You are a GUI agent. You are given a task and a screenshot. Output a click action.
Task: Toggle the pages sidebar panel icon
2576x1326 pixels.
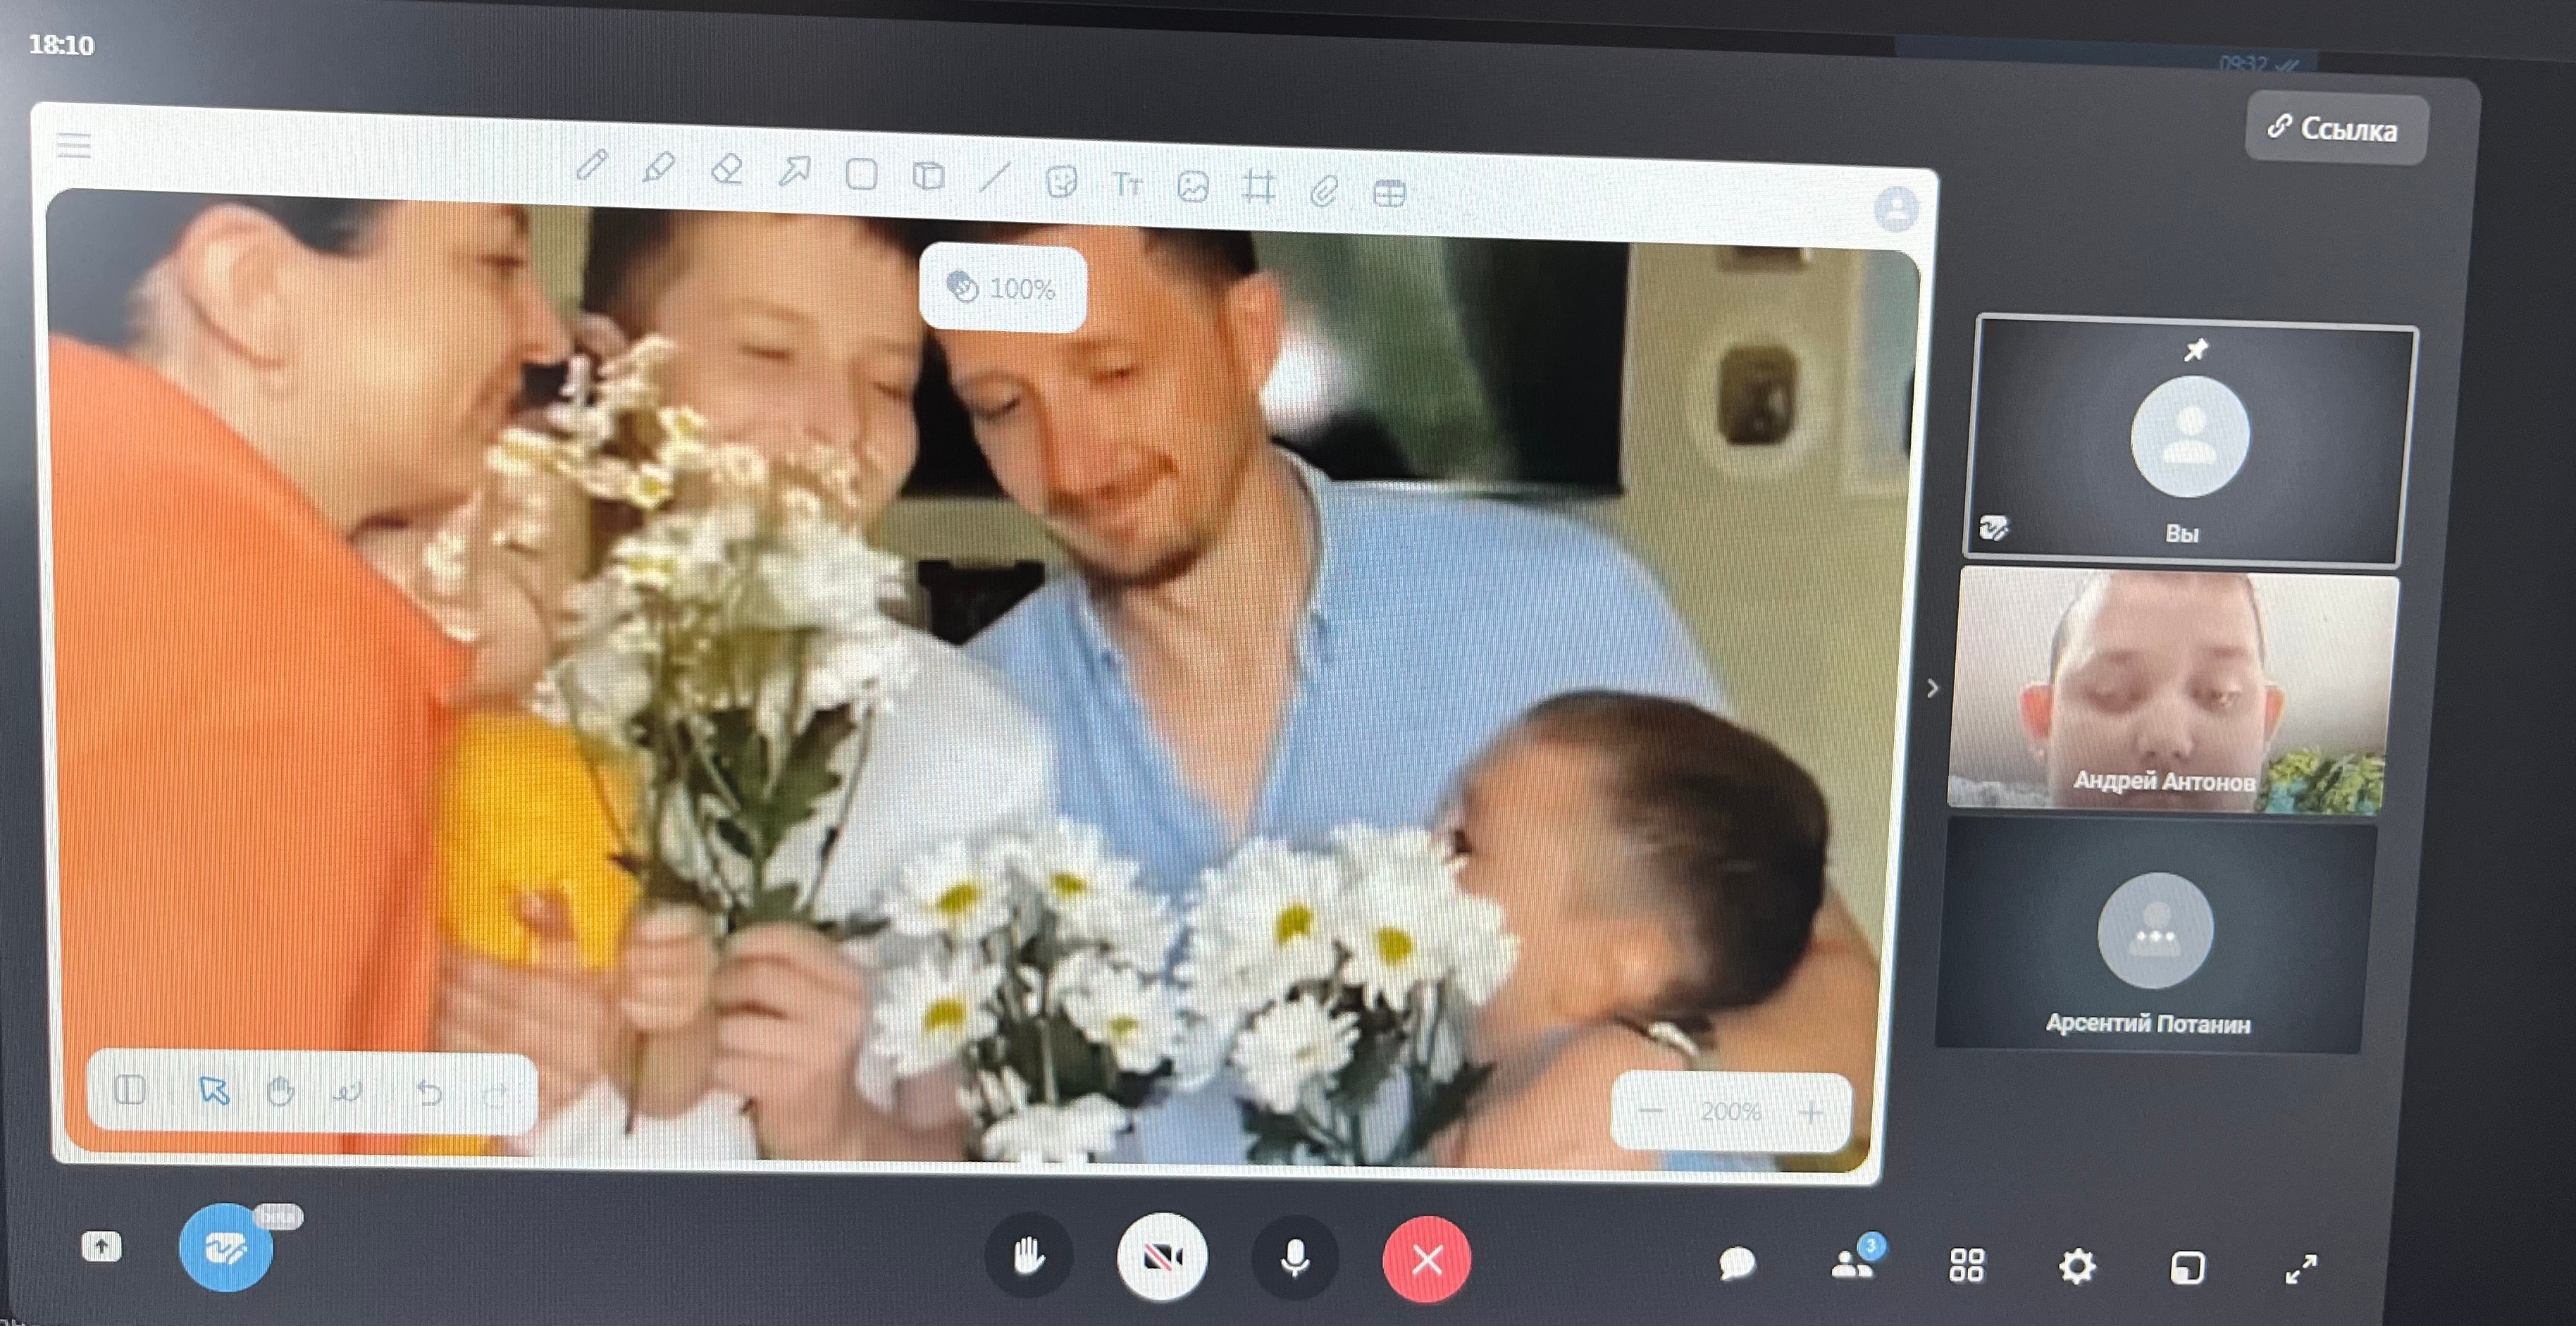[x=130, y=1089]
